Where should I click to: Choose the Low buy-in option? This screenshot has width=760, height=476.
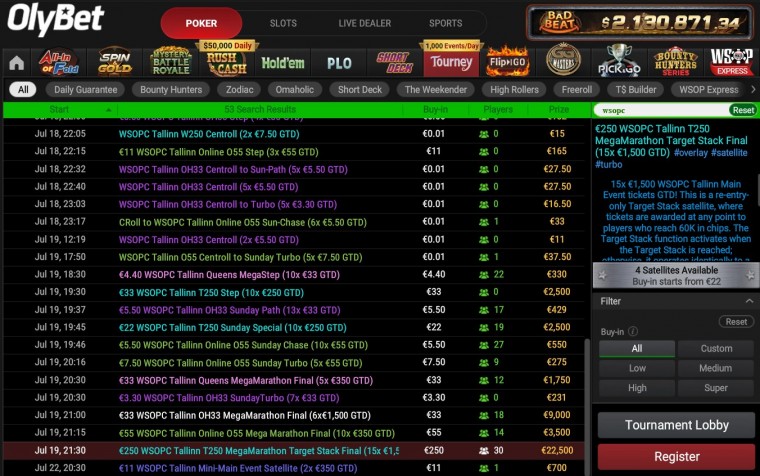coord(637,368)
